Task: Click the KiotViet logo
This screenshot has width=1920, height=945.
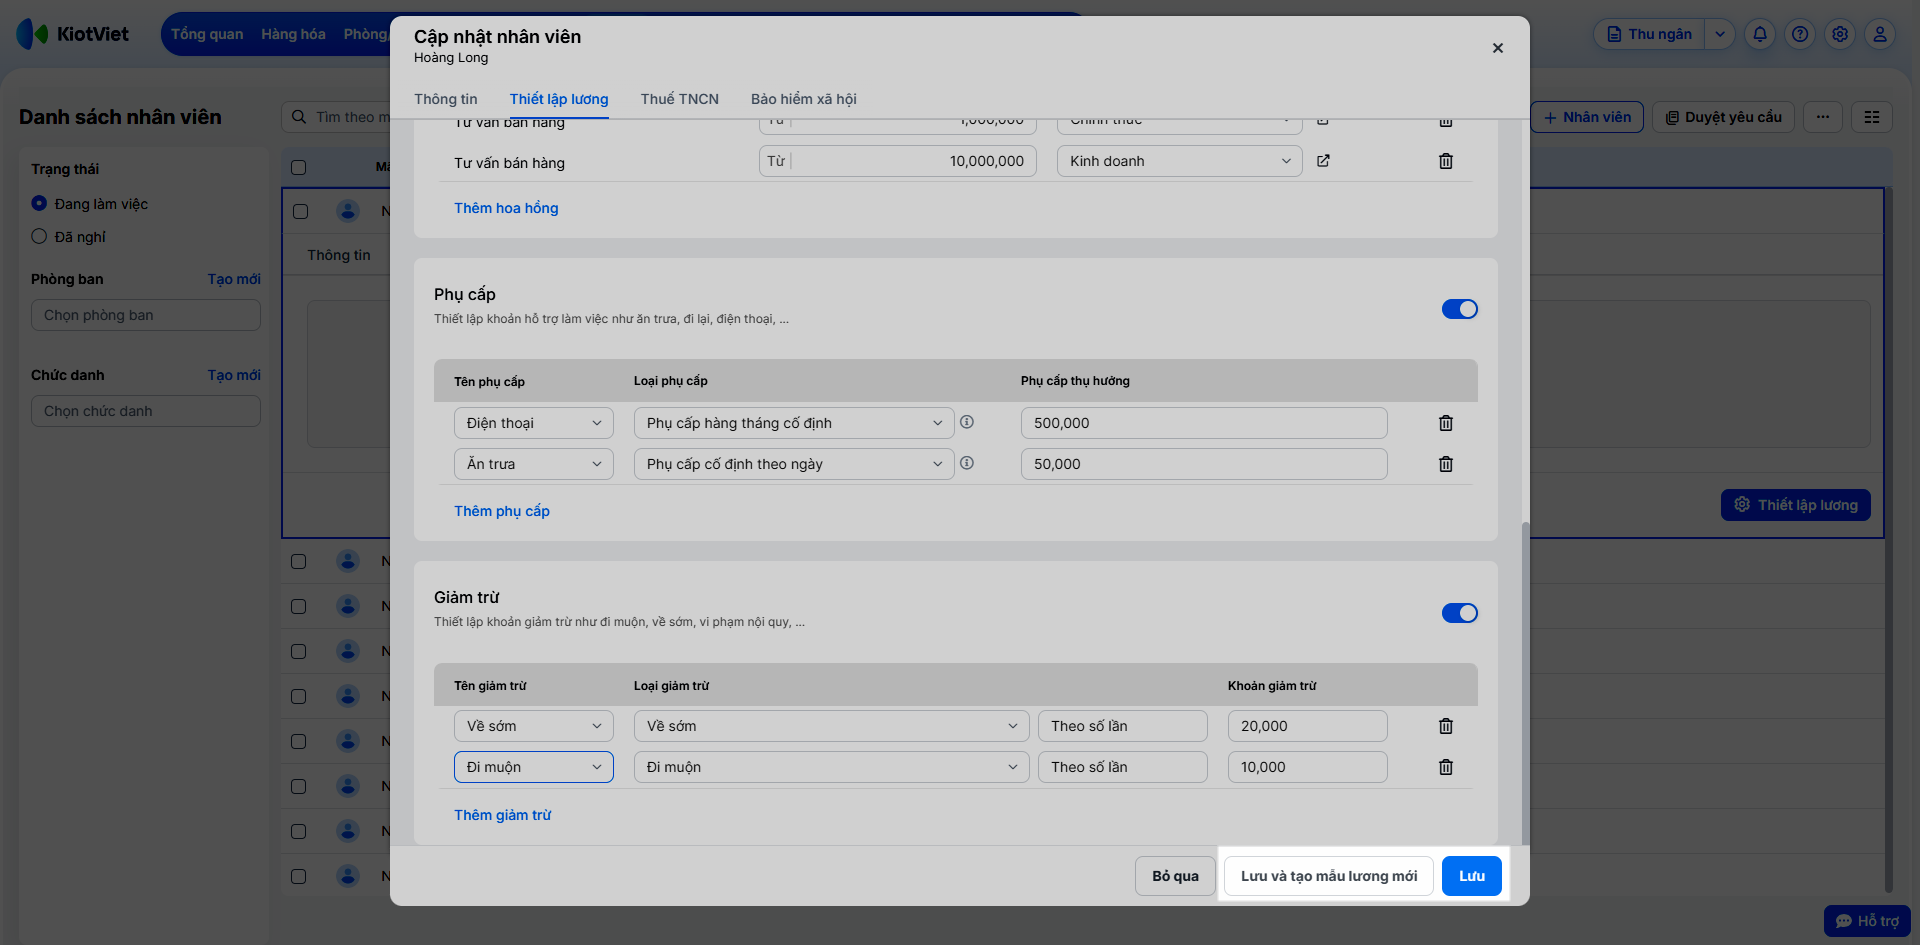Action: point(73,34)
